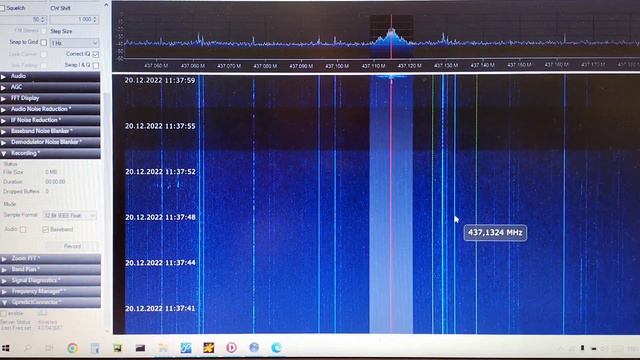Expand the Demodulator Noise Blanker panel
640x360 pixels.
coord(50,142)
